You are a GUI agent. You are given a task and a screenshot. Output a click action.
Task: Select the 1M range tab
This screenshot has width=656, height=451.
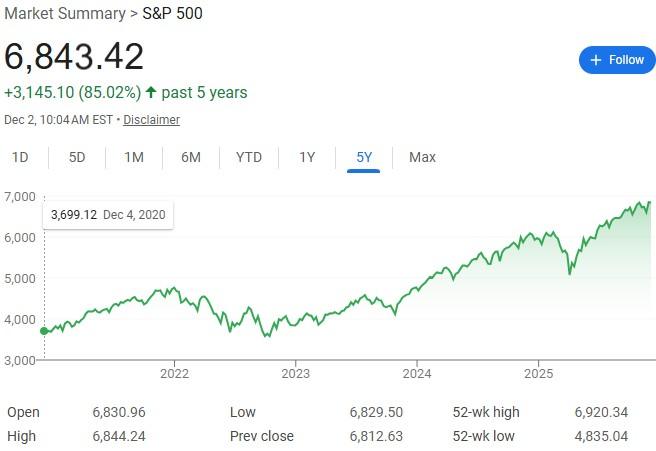(x=134, y=157)
